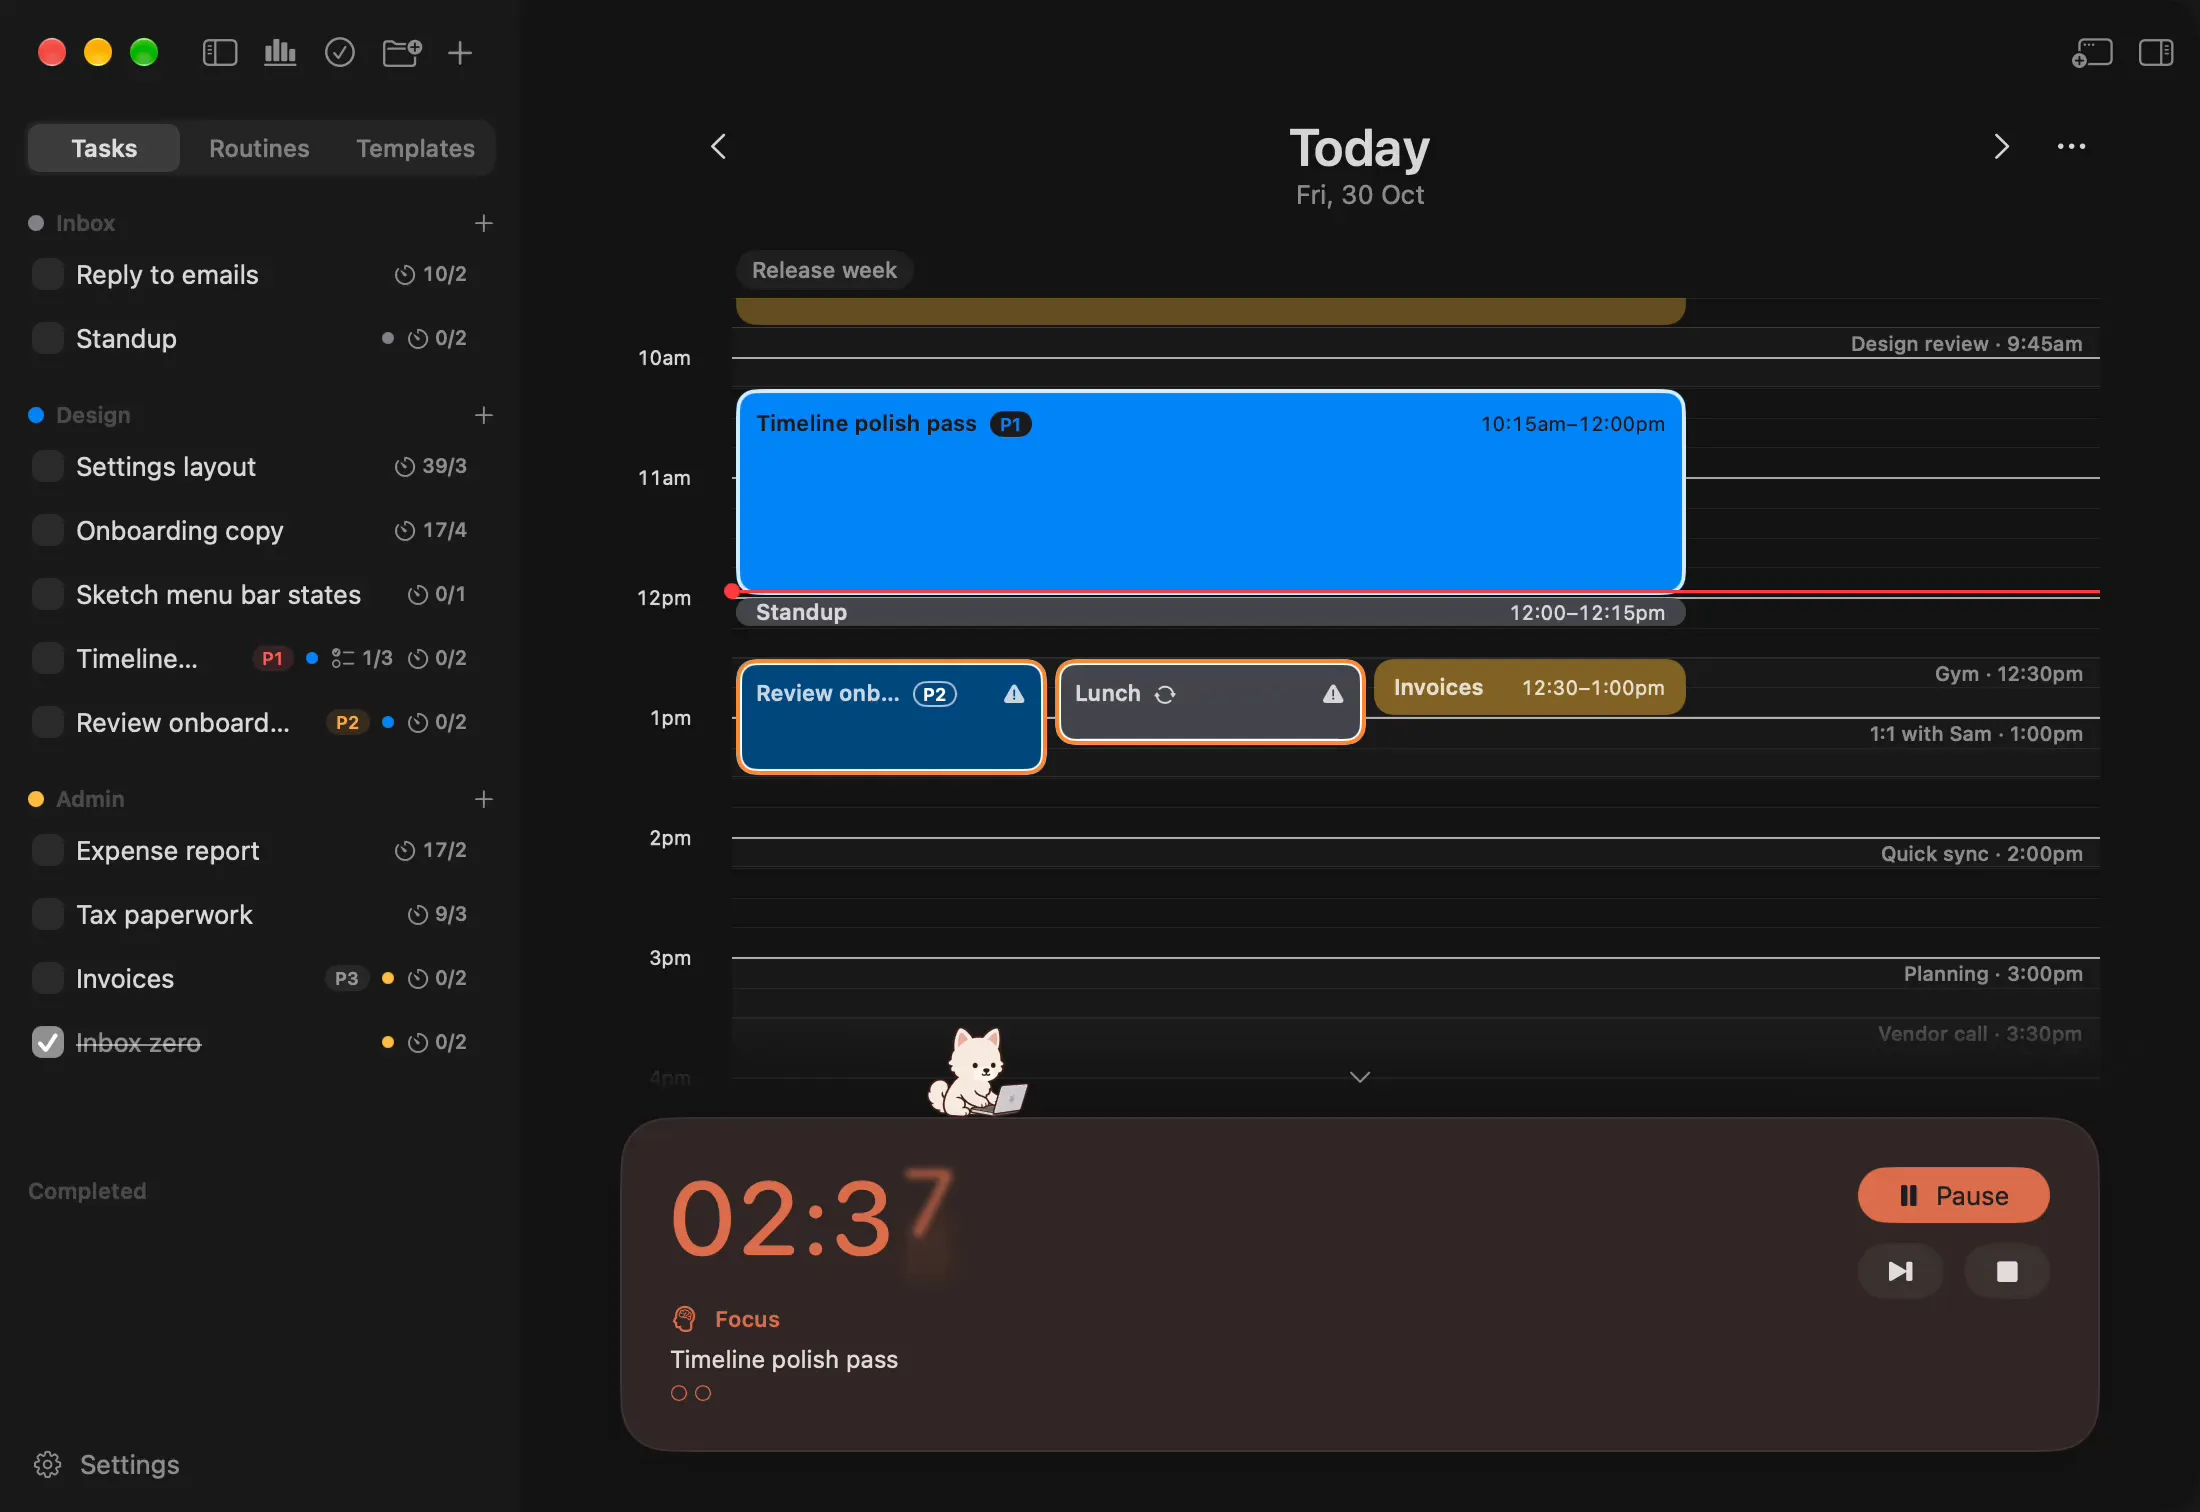Add a new folder from toolbar

point(402,53)
